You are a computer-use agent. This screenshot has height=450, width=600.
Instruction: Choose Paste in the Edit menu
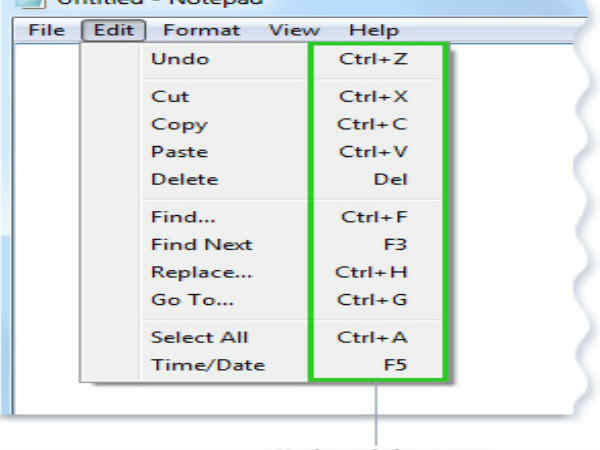179,152
